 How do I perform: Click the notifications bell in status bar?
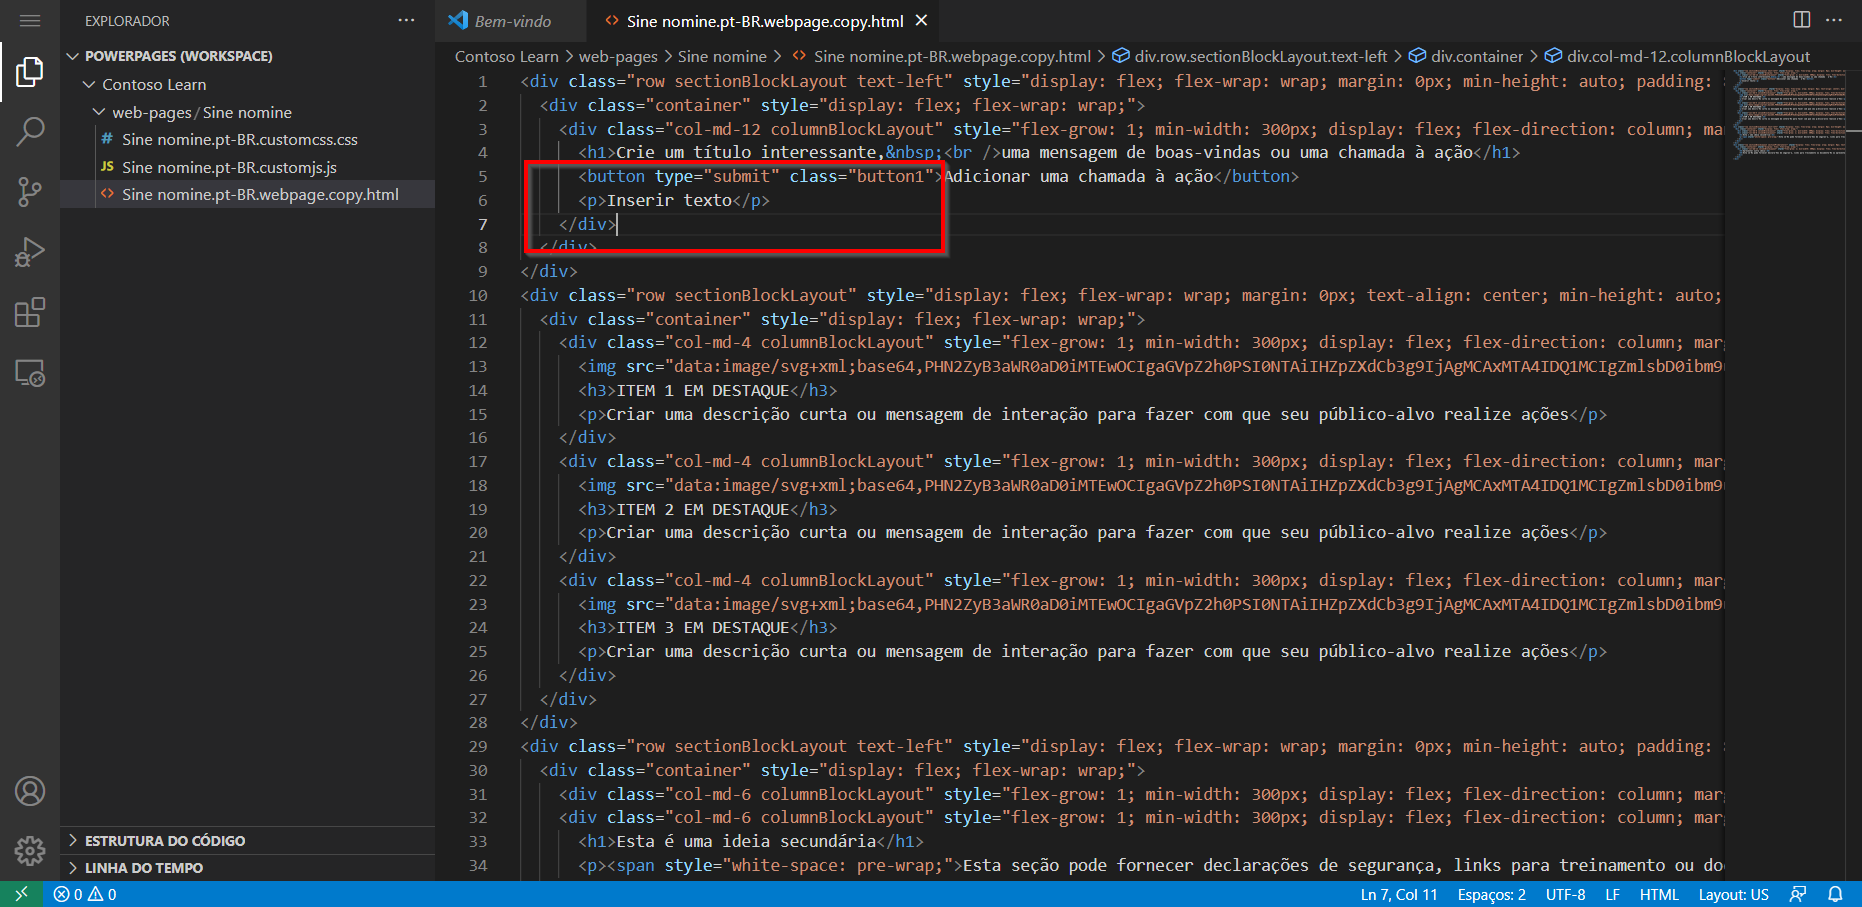pyautogui.click(x=1838, y=894)
